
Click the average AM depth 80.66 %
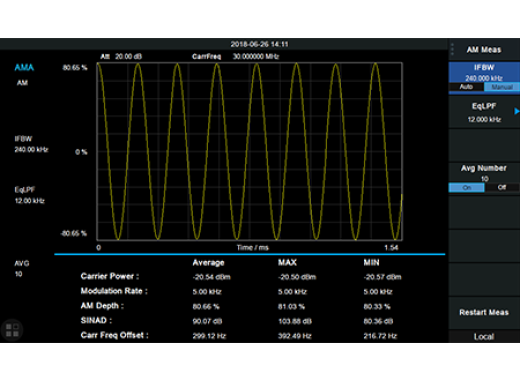pos(206,307)
